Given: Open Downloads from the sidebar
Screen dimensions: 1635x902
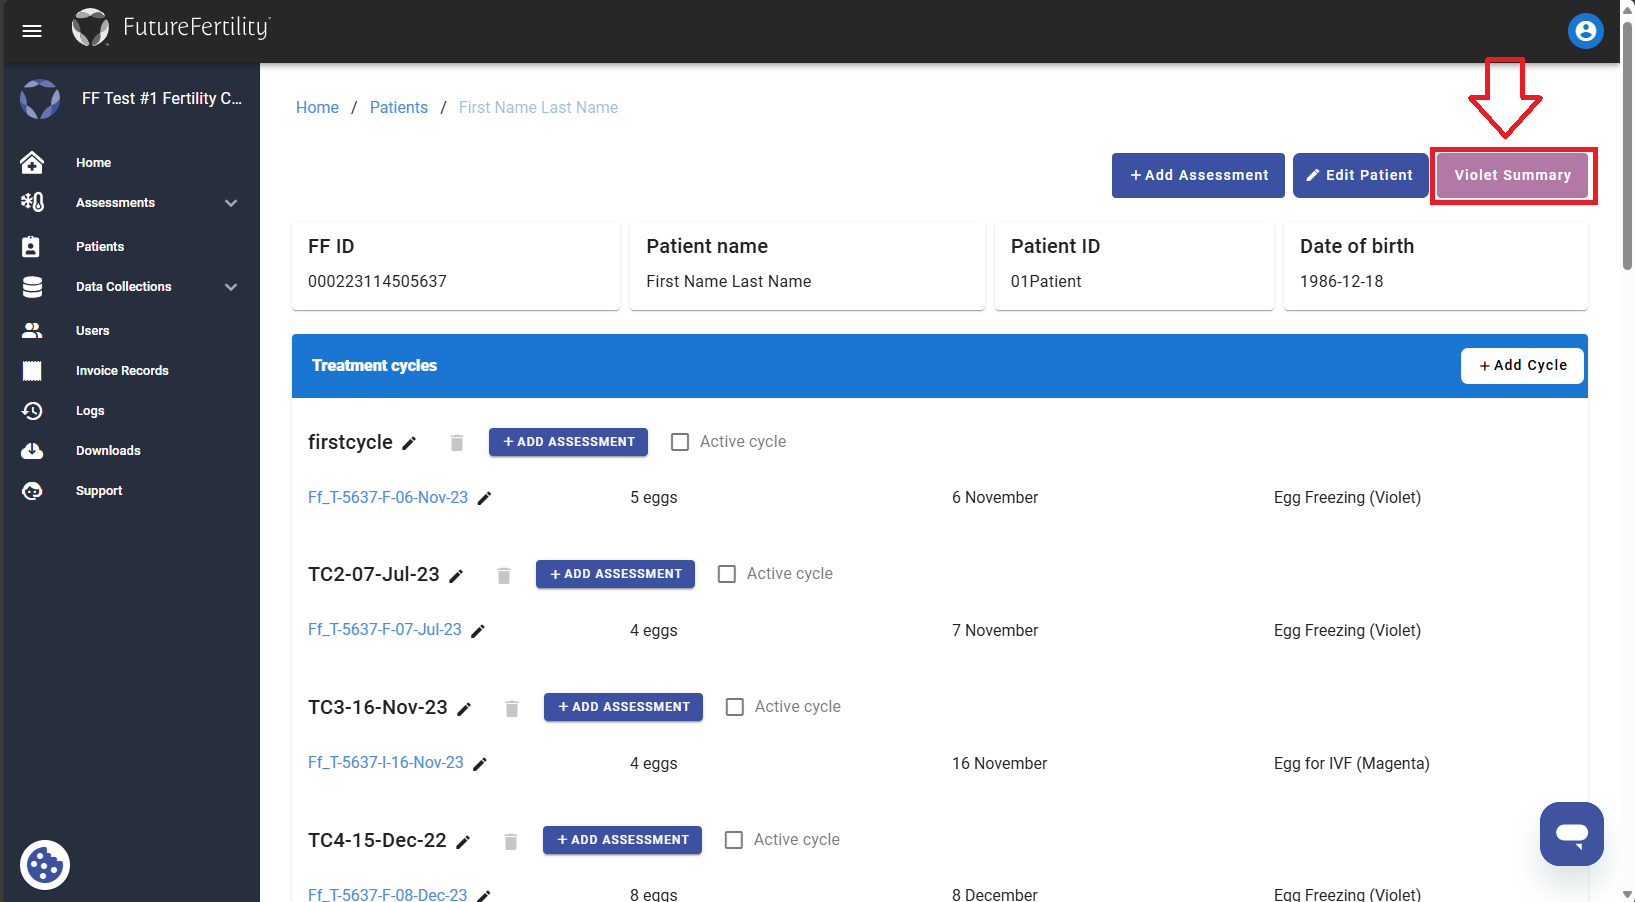Looking at the screenshot, I should click(107, 450).
